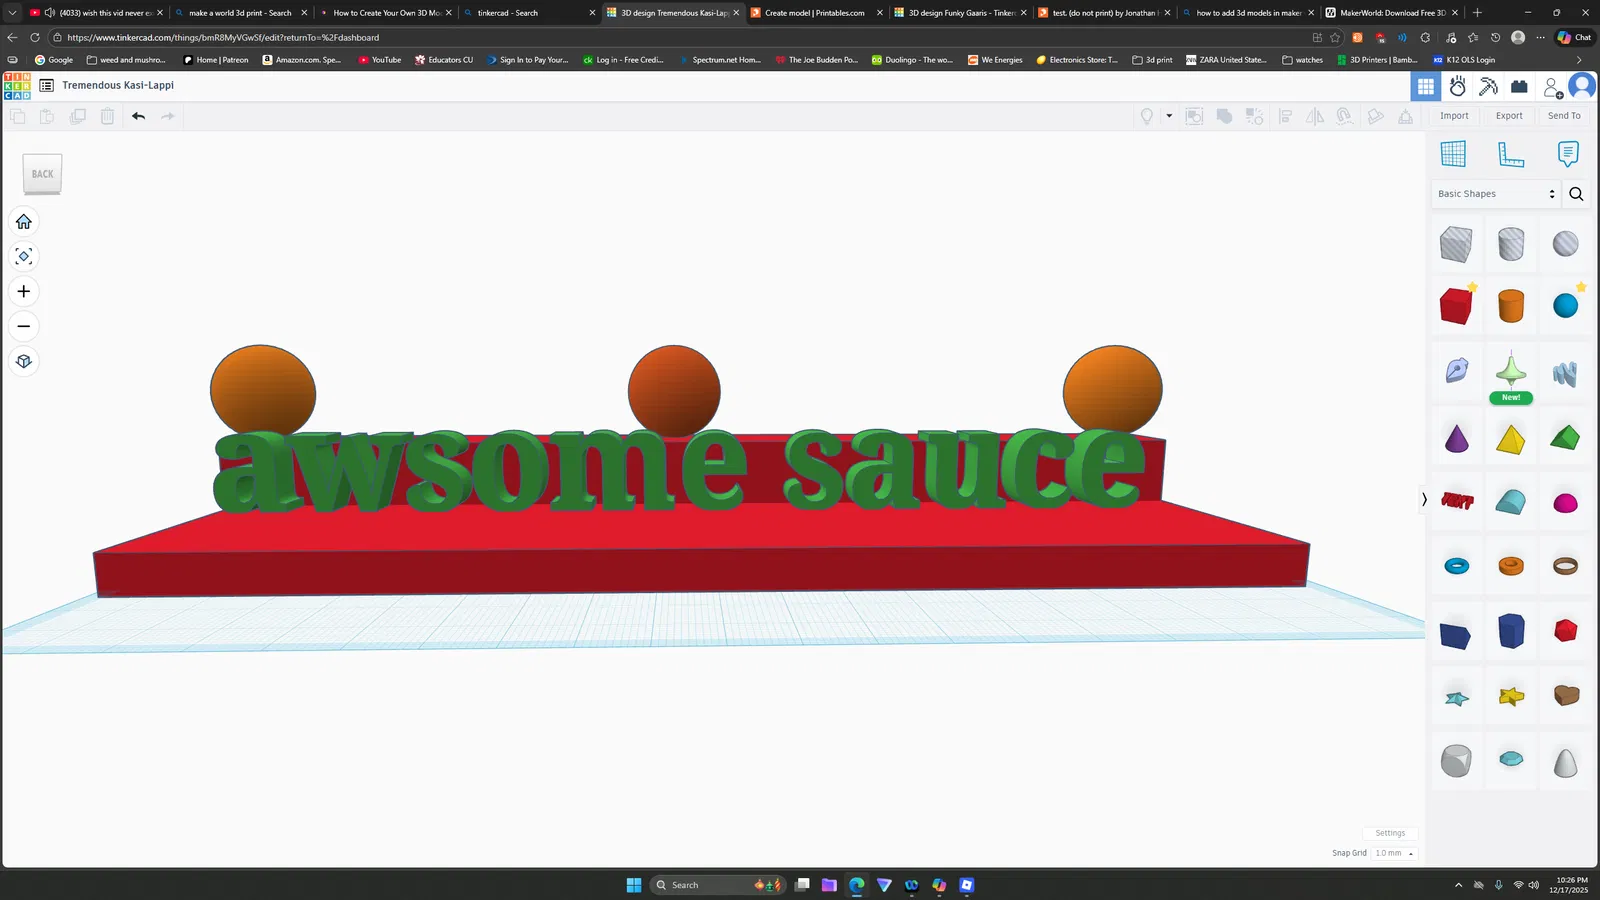
Task: Open the visibility options dropdown arrow
Action: pos(1169,116)
